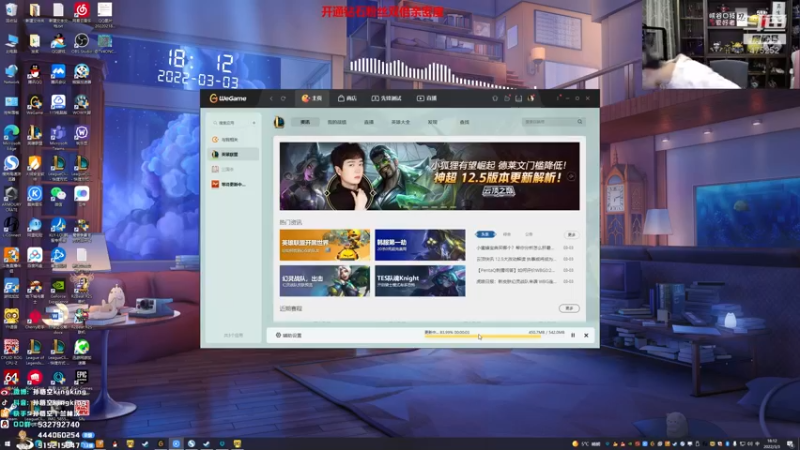Viewport: 800px width, 450px height.
Task: Cancel the update with the X icon
Action: tap(586, 335)
